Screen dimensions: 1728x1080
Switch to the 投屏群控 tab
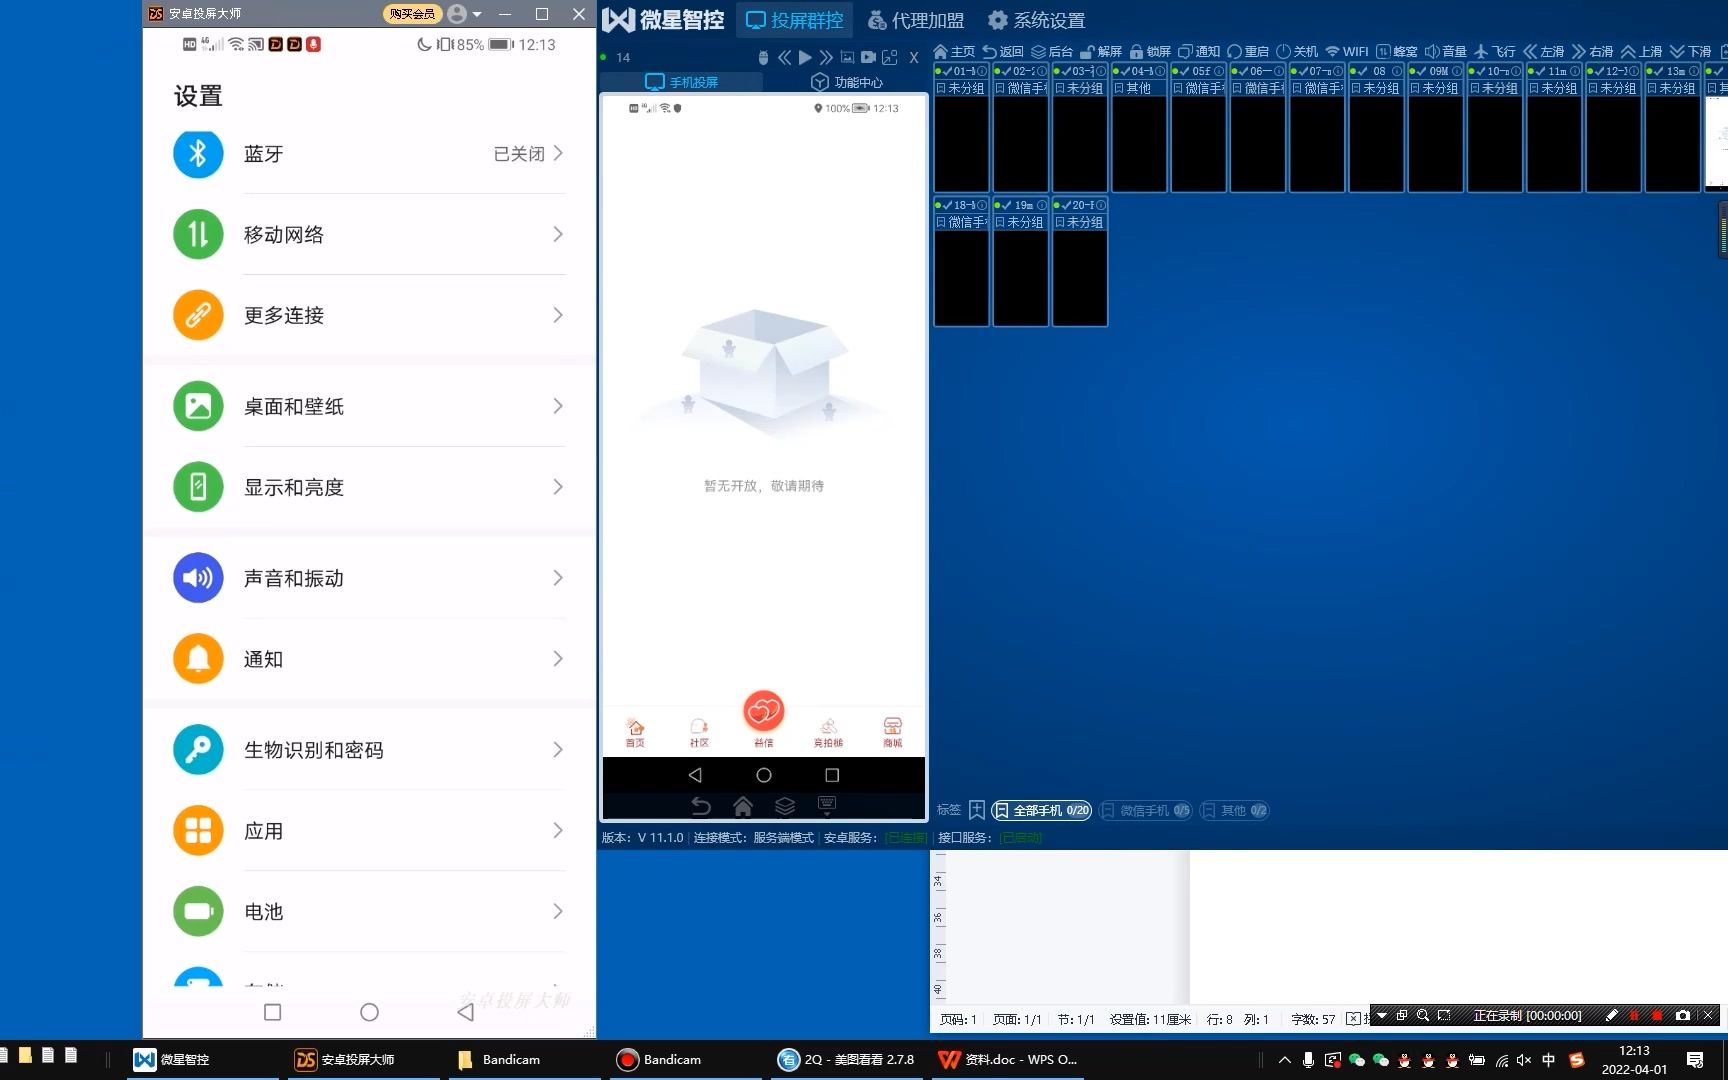[x=795, y=20]
